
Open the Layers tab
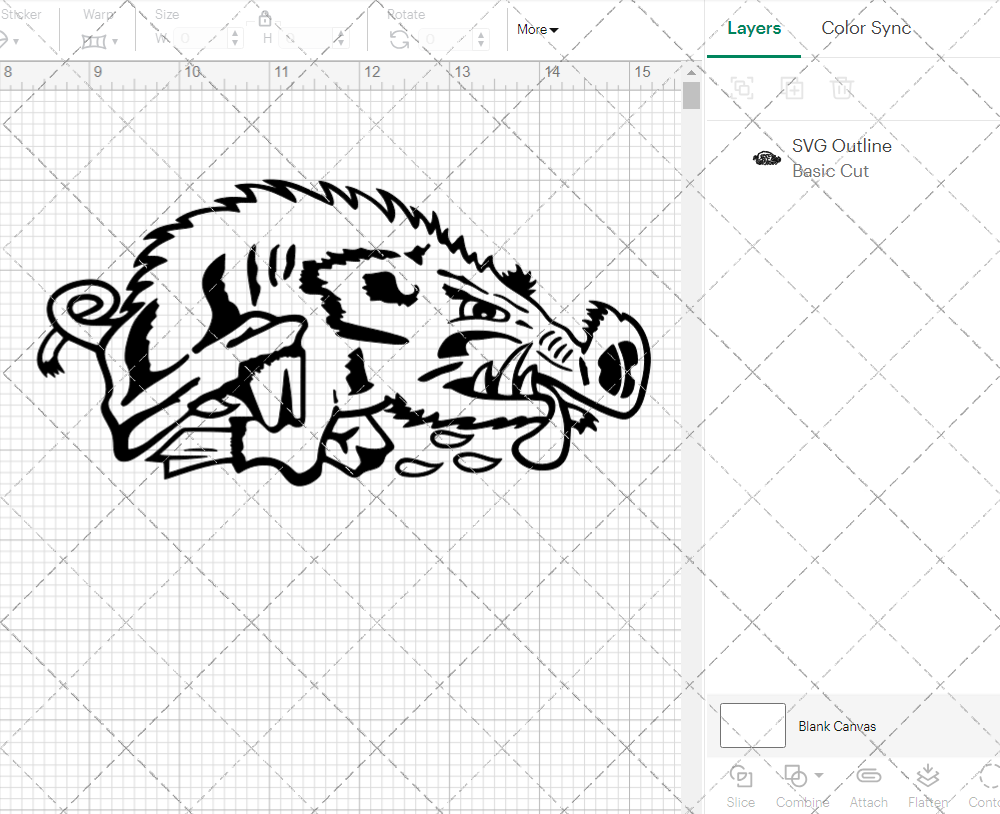pyautogui.click(x=754, y=28)
